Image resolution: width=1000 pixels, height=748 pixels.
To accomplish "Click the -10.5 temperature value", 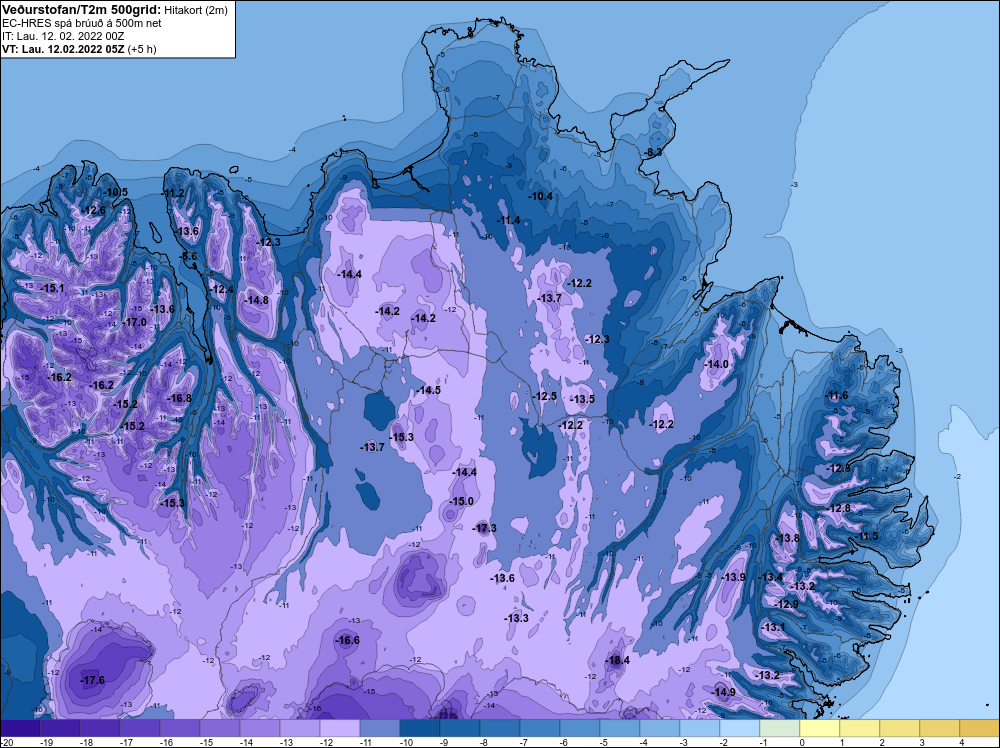I will (115, 192).
